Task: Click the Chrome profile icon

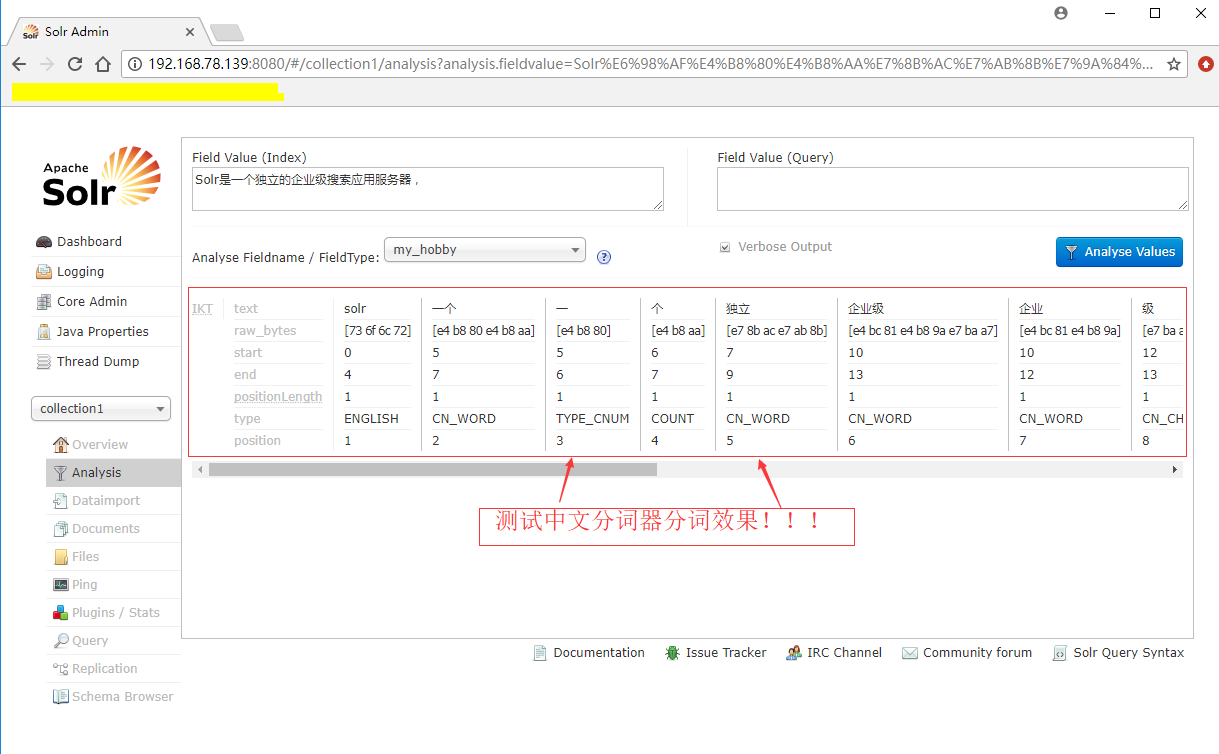Action: click(1061, 13)
